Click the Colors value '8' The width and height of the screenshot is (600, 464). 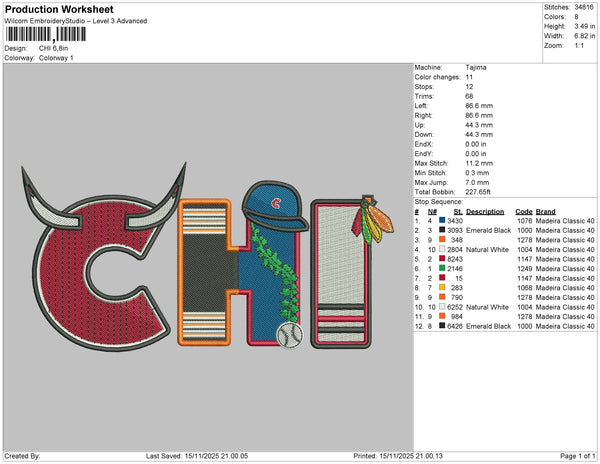[x=576, y=17]
